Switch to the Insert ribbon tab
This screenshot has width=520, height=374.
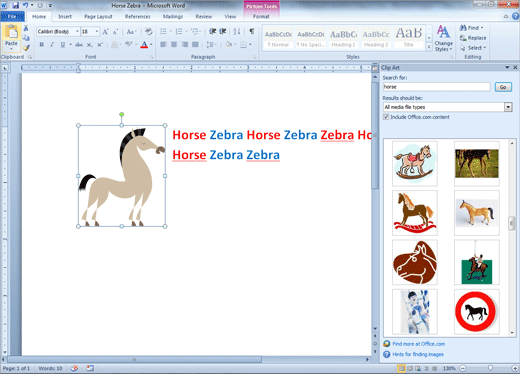[x=65, y=16]
